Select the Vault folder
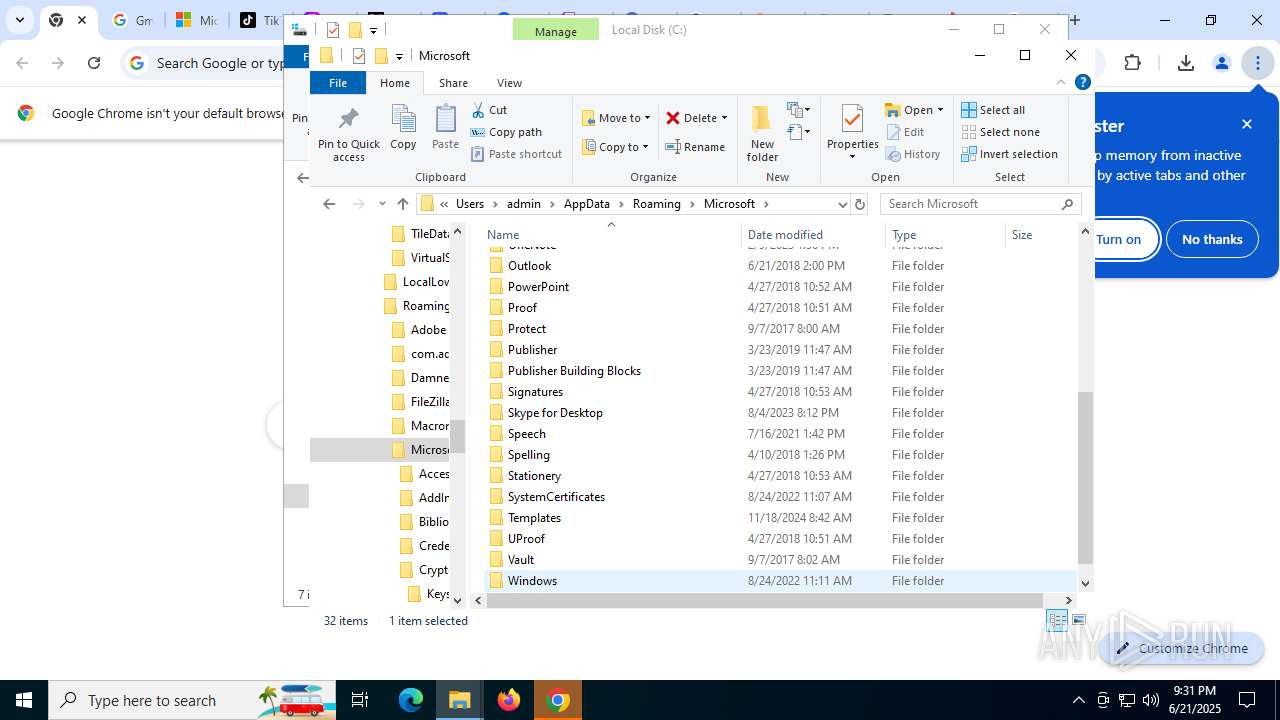This screenshot has width=1280, height=720. [x=521, y=560]
